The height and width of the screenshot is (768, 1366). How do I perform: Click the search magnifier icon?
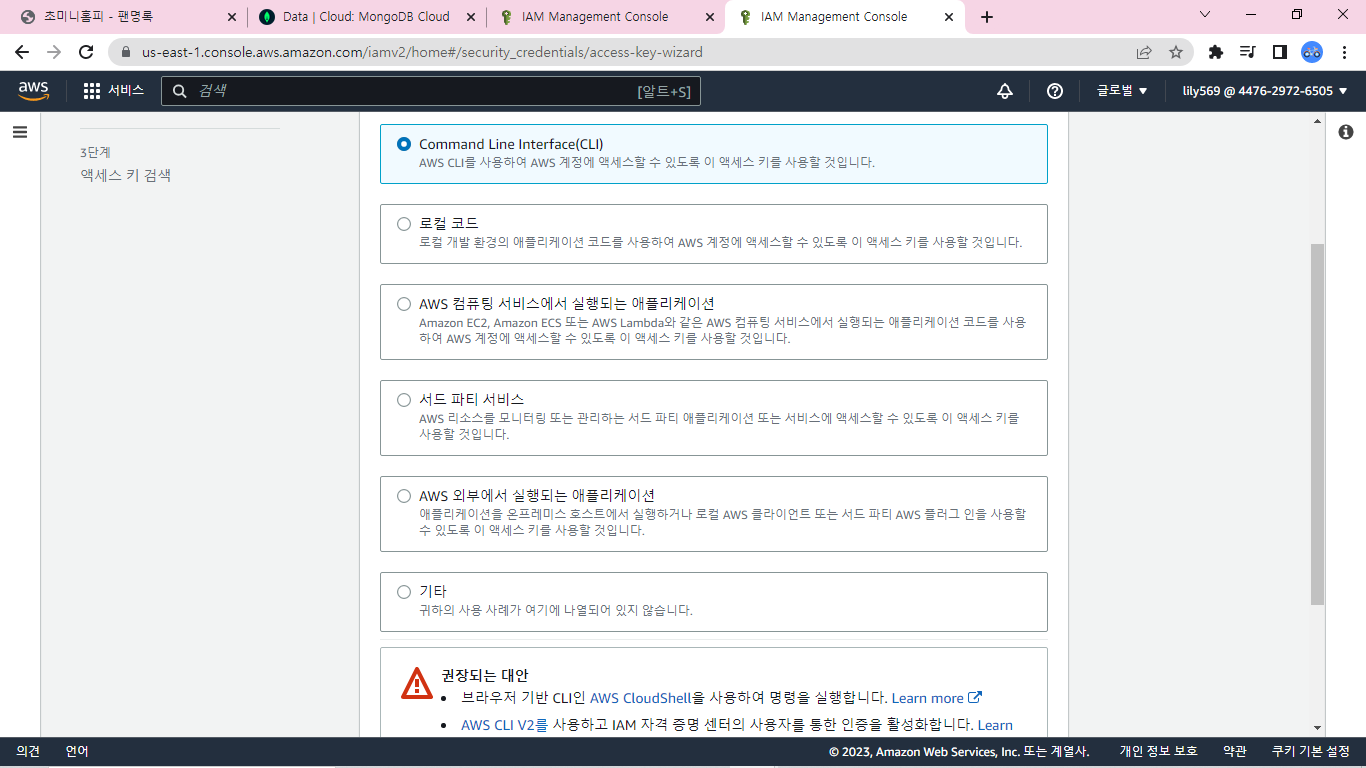(180, 91)
